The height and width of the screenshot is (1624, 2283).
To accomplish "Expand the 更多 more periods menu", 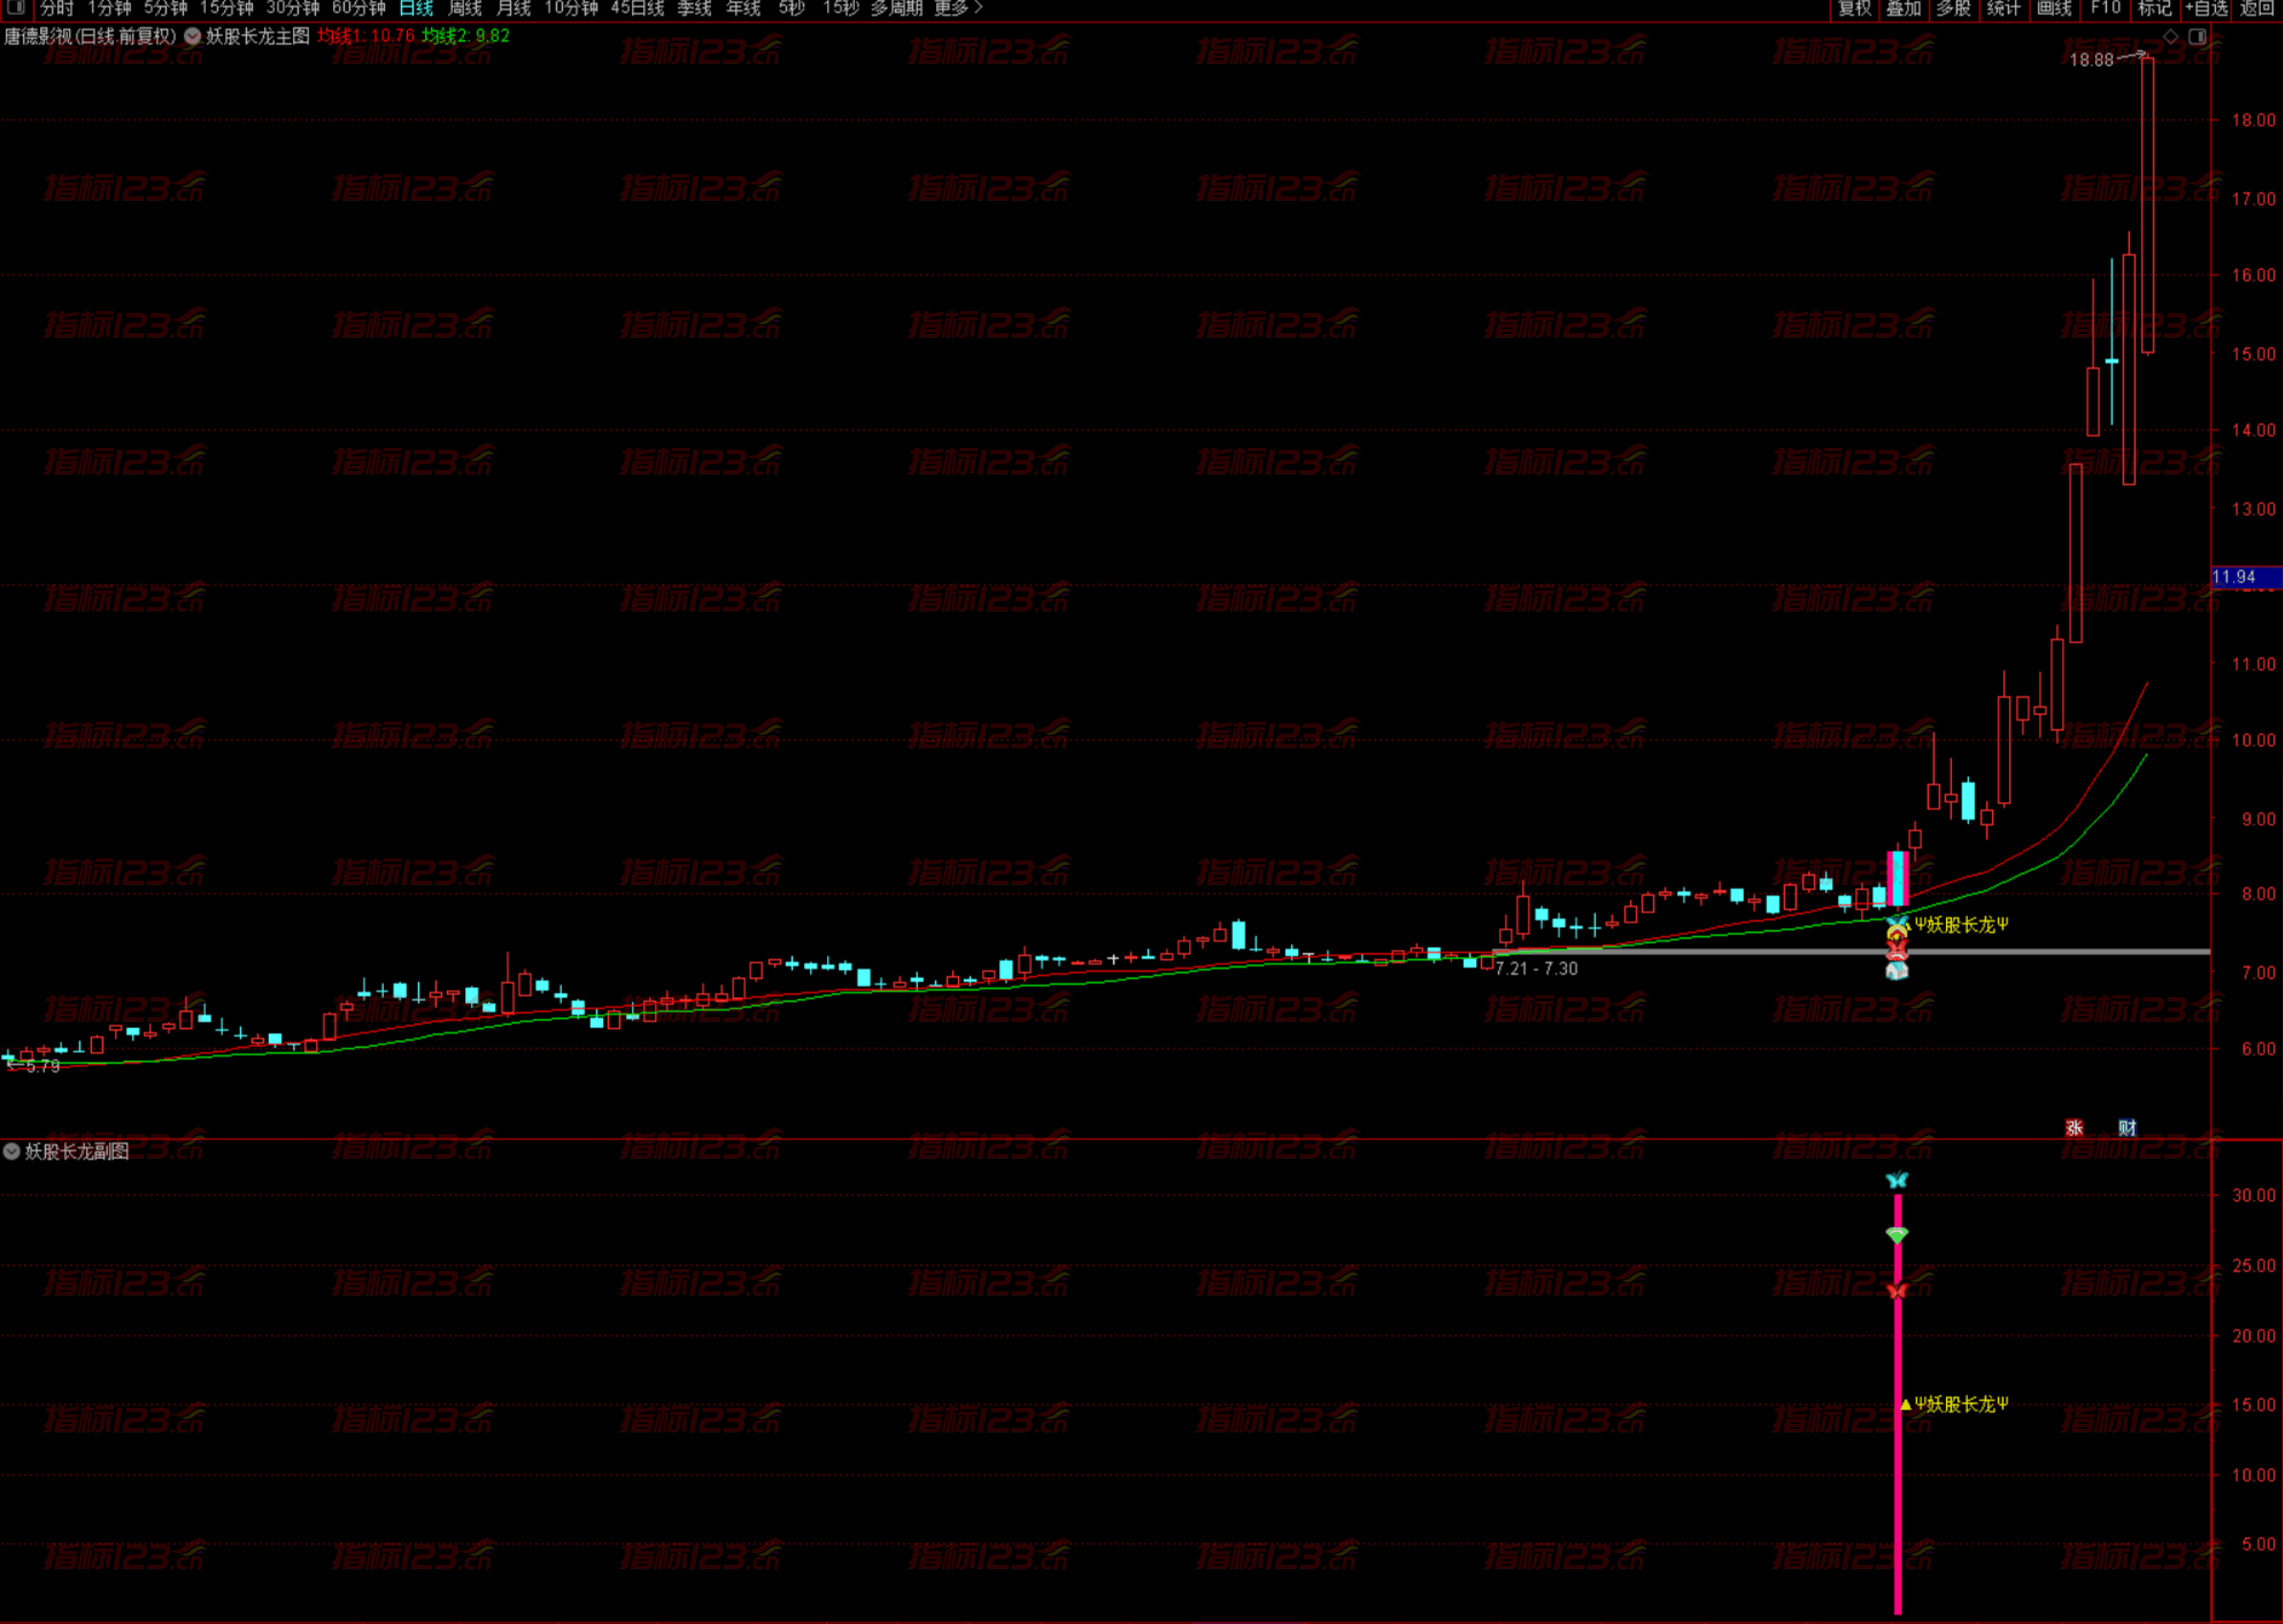I will click(x=958, y=8).
